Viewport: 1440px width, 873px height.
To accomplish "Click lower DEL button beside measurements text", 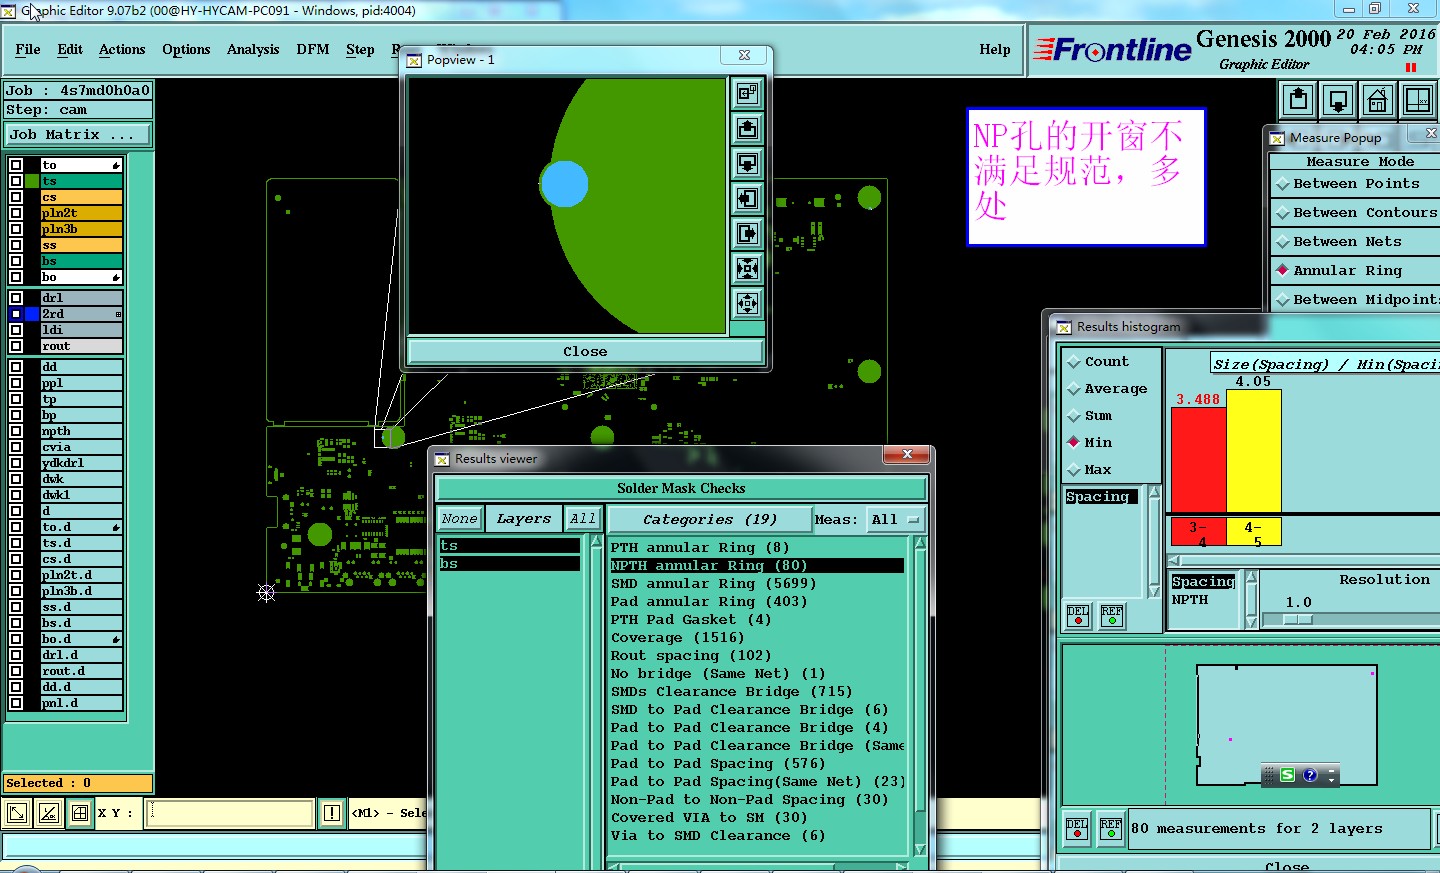I will pyautogui.click(x=1077, y=829).
